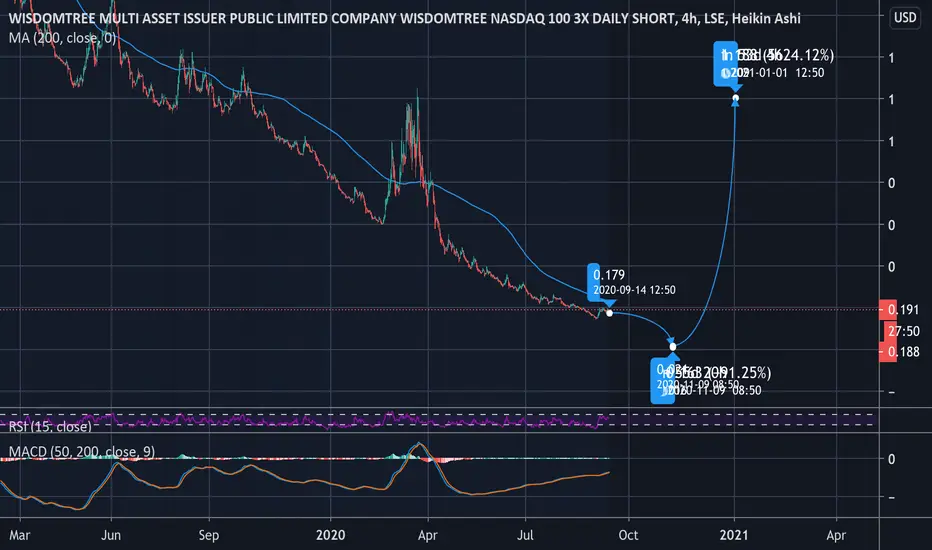Click the Mar label on the time axis
This screenshot has width=932, height=550.
[x=20, y=535]
